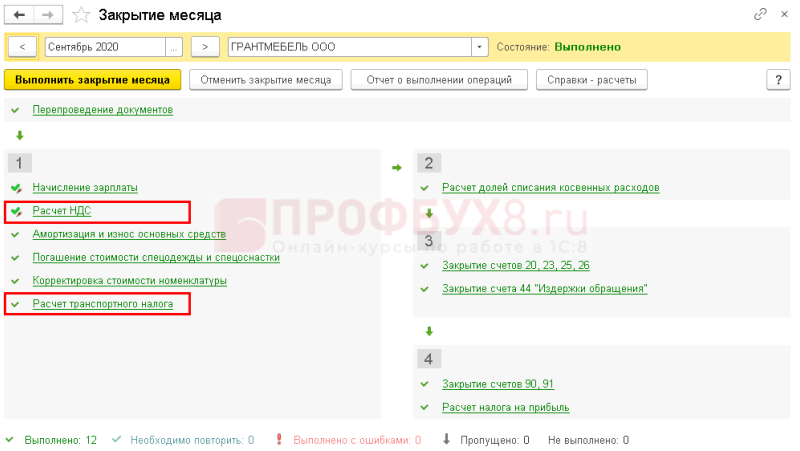Open Закрытие счетов 20, 23, 25, 26

pos(516,265)
